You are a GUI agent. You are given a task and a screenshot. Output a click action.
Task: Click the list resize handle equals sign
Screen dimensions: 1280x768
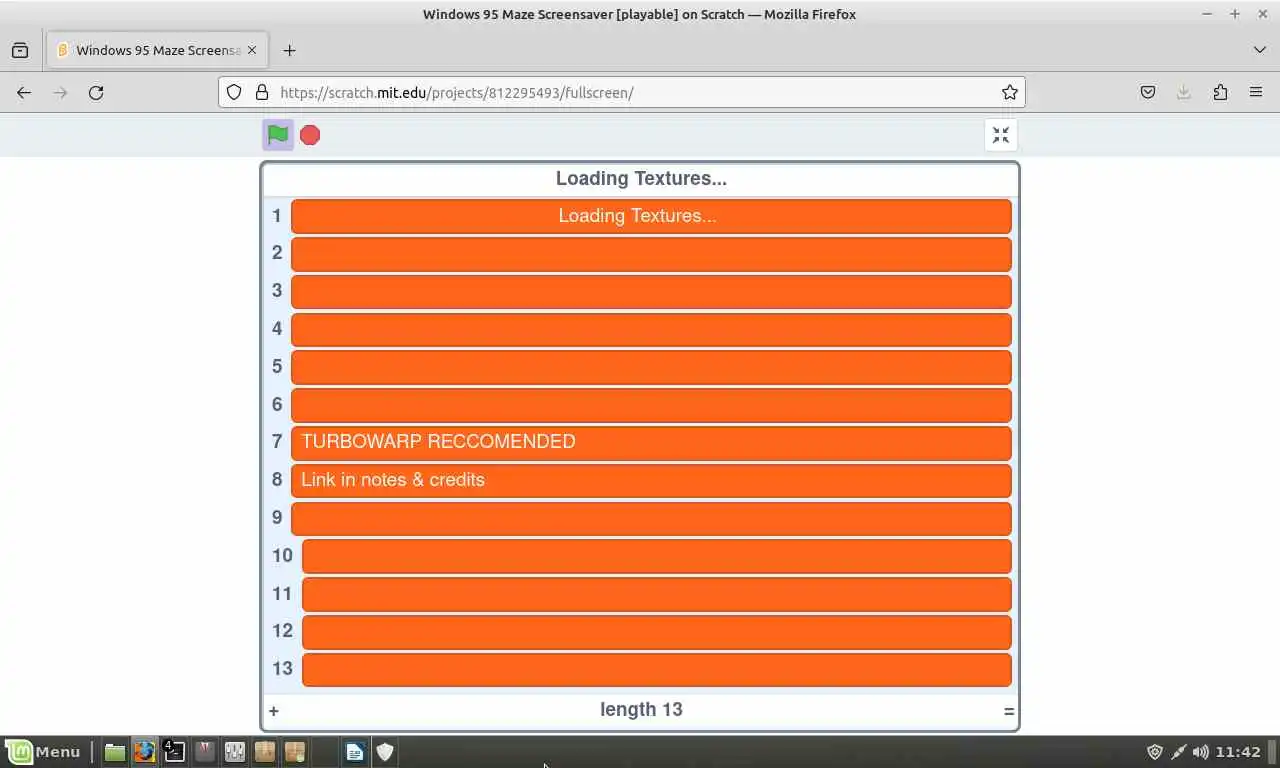click(x=1008, y=711)
